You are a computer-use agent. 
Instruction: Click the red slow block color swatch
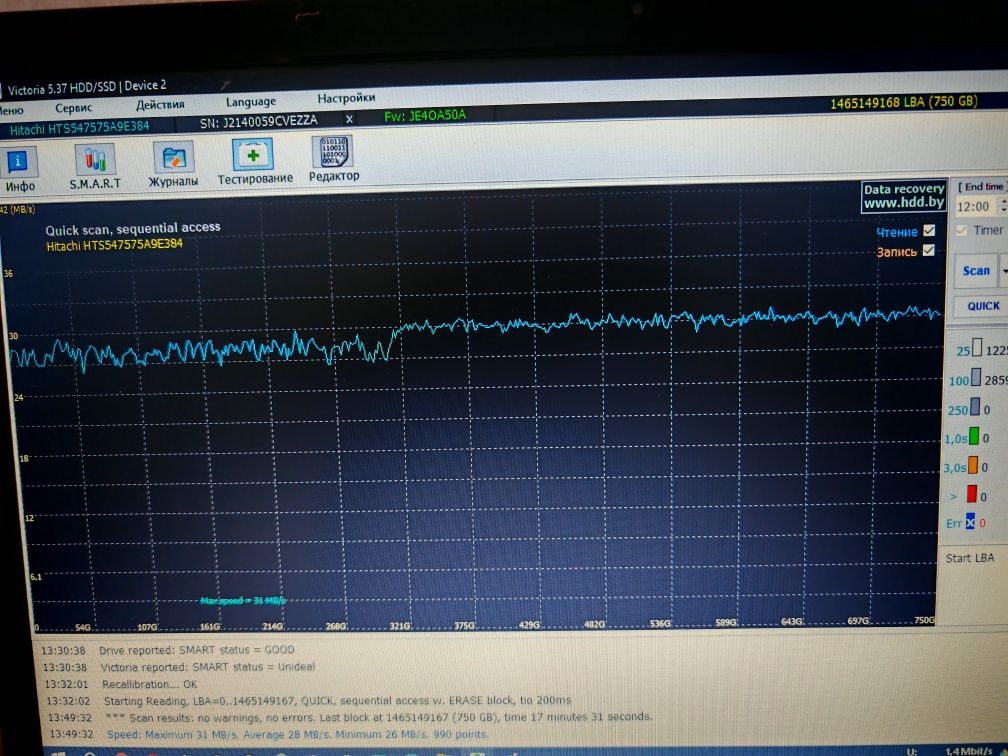point(972,494)
